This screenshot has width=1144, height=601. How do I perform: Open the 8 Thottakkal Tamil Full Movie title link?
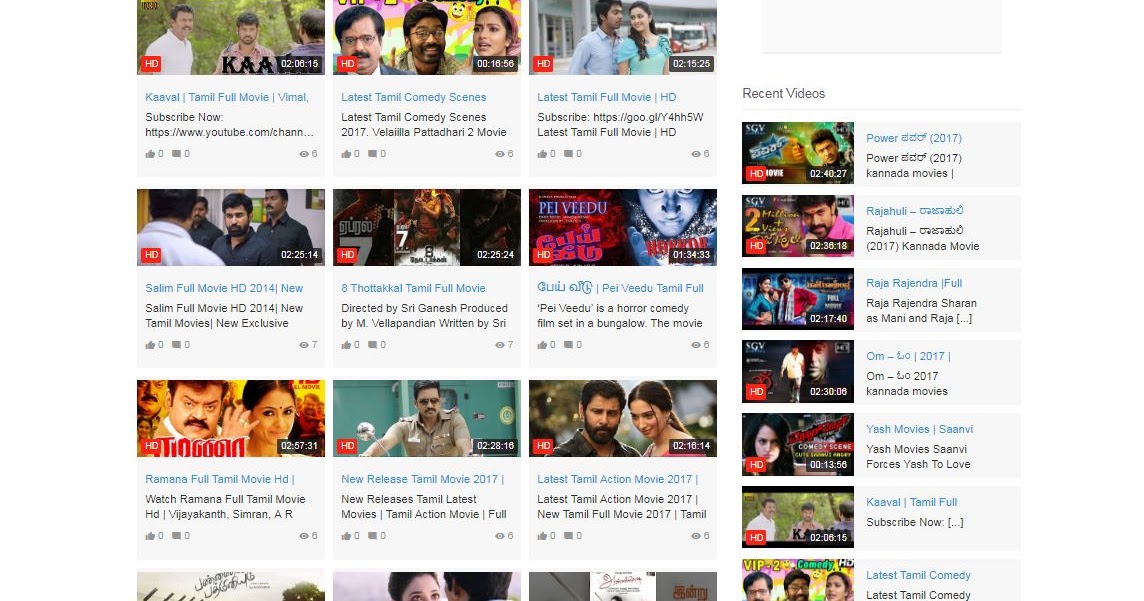coord(413,288)
